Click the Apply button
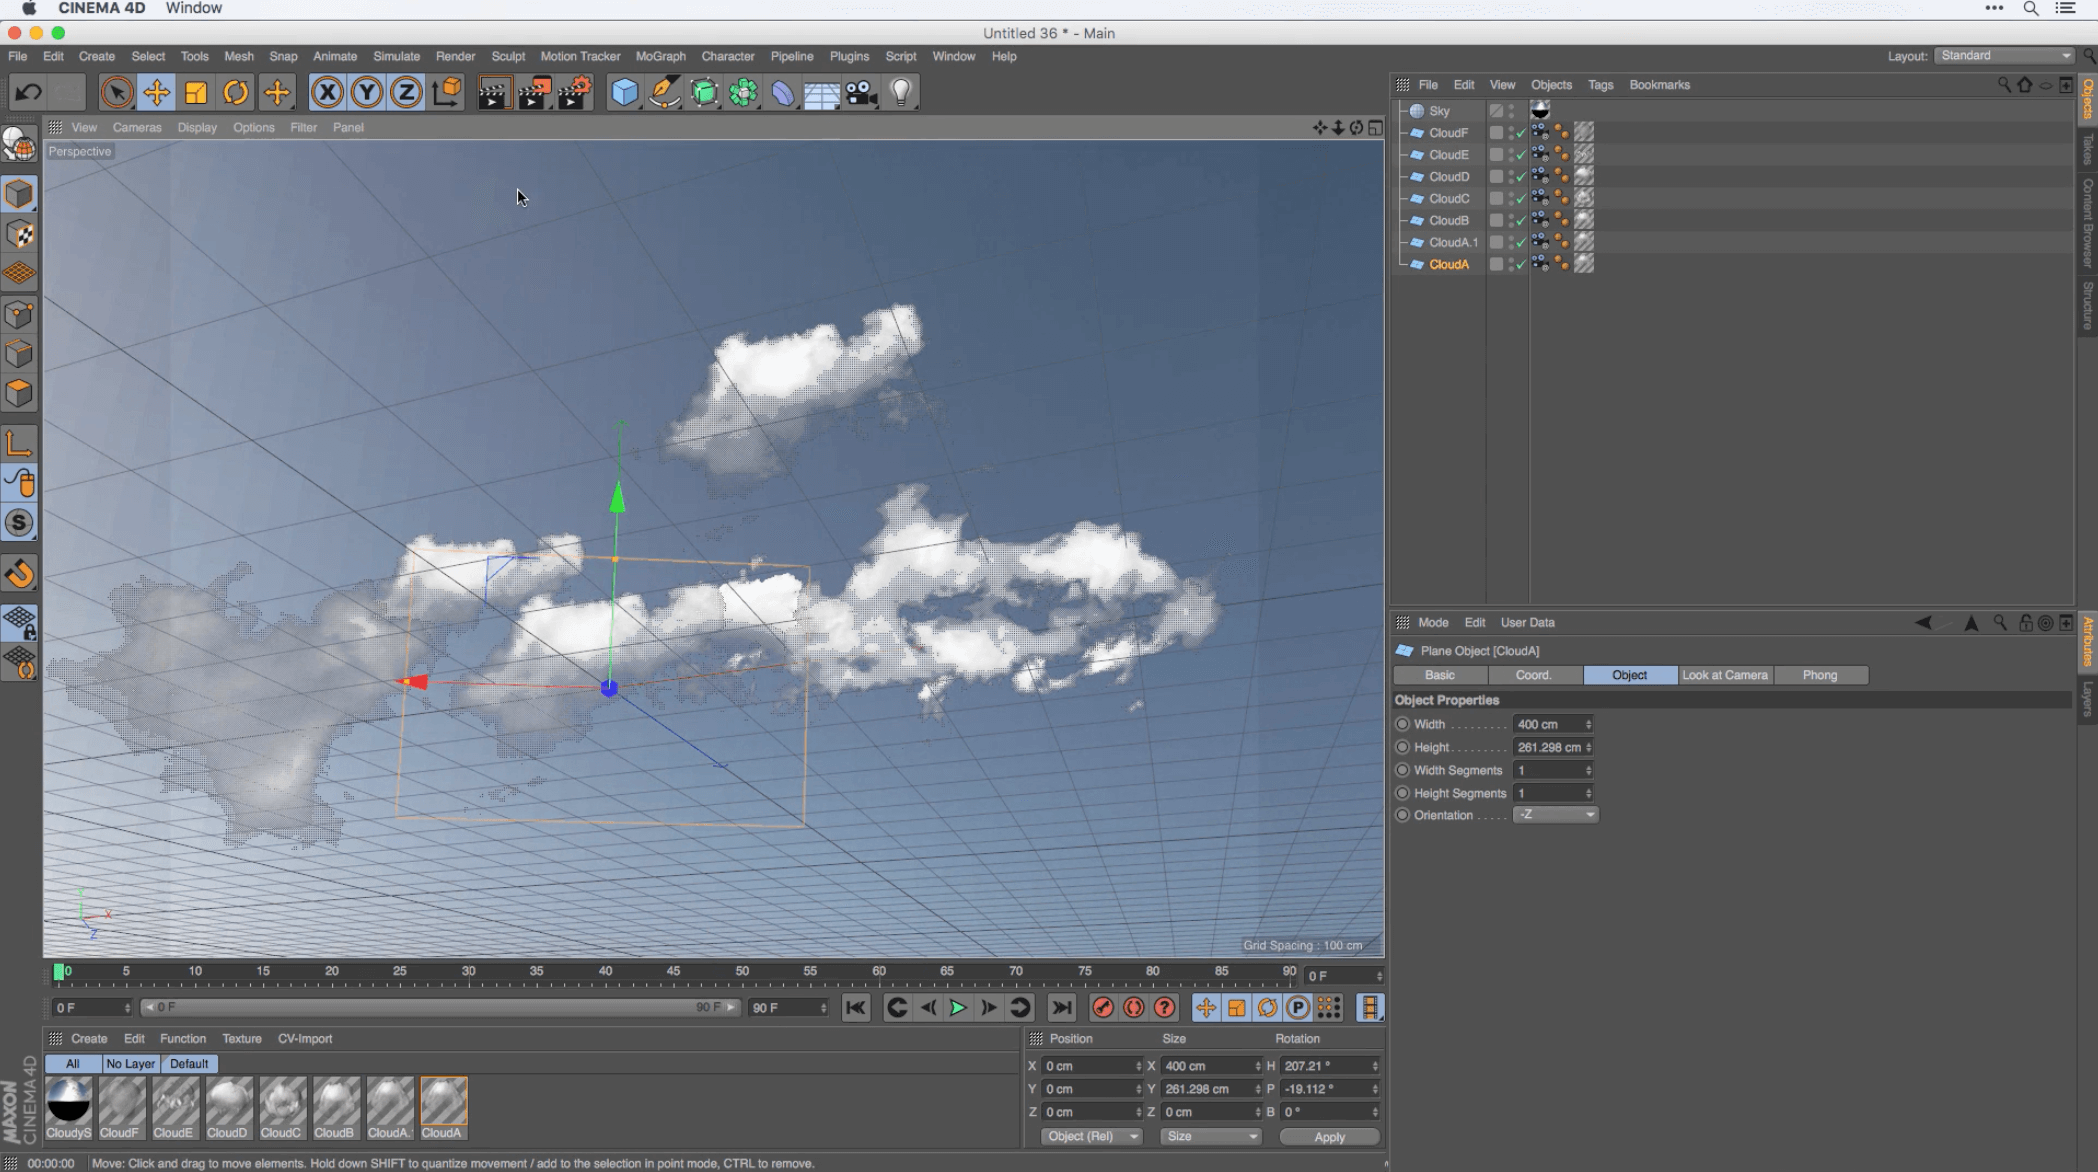The image size is (2098, 1172). 1328,1137
